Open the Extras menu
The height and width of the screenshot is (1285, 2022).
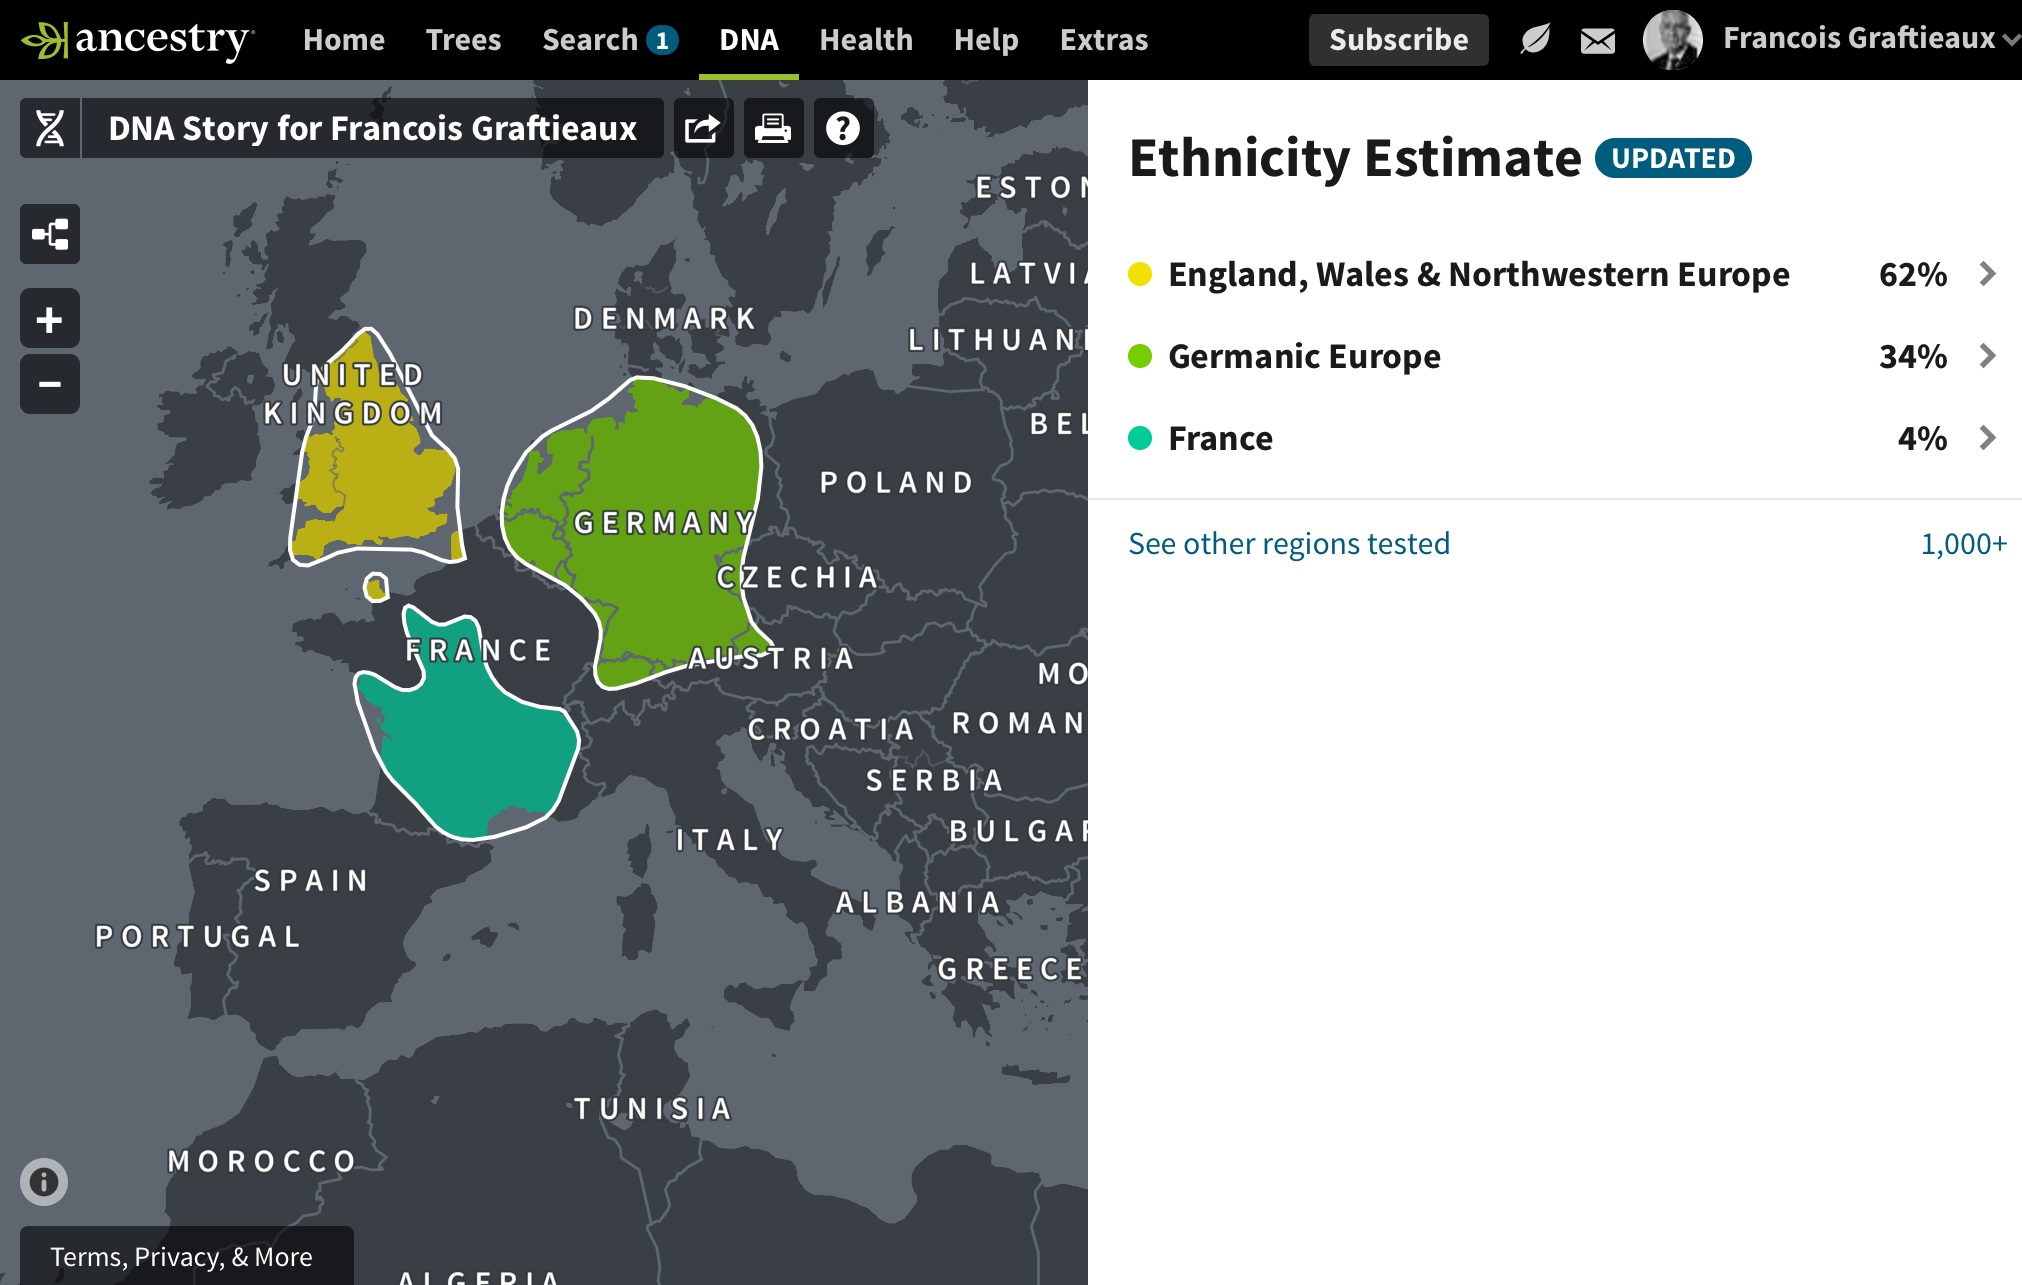coord(1104,40)
